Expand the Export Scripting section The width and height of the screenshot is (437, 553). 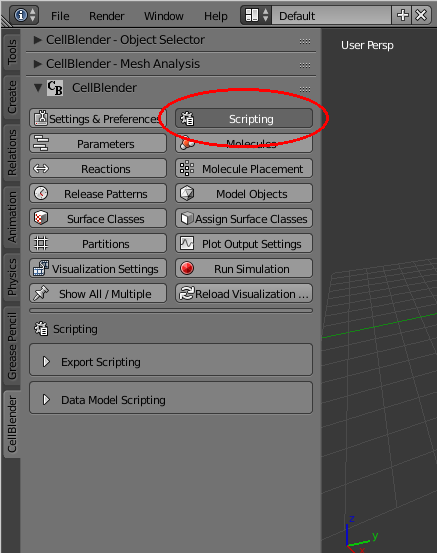coord(171,361)
